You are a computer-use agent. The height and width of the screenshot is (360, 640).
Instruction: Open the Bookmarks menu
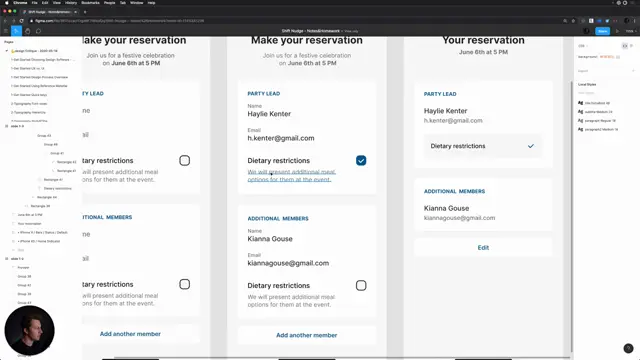click(91, 3)
